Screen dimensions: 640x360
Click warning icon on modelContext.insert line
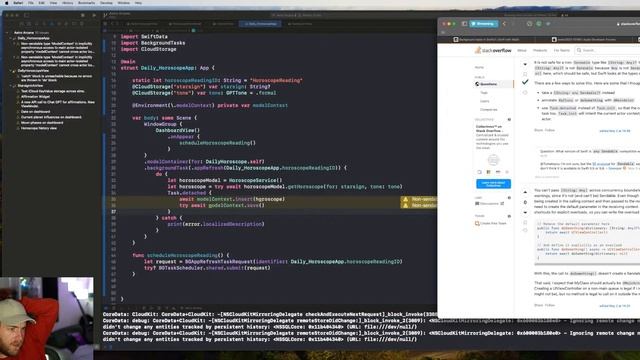pos(405,199)
